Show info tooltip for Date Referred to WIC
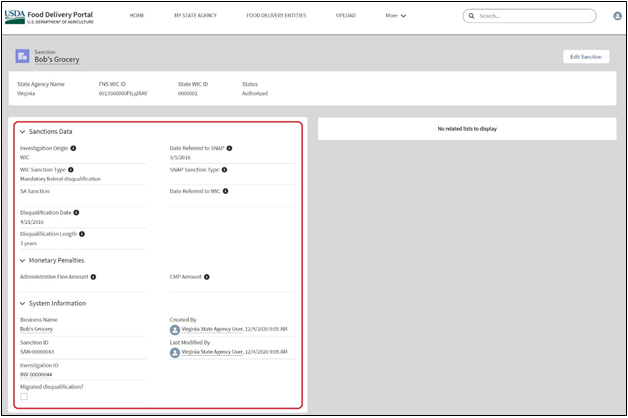 point(225,191)
